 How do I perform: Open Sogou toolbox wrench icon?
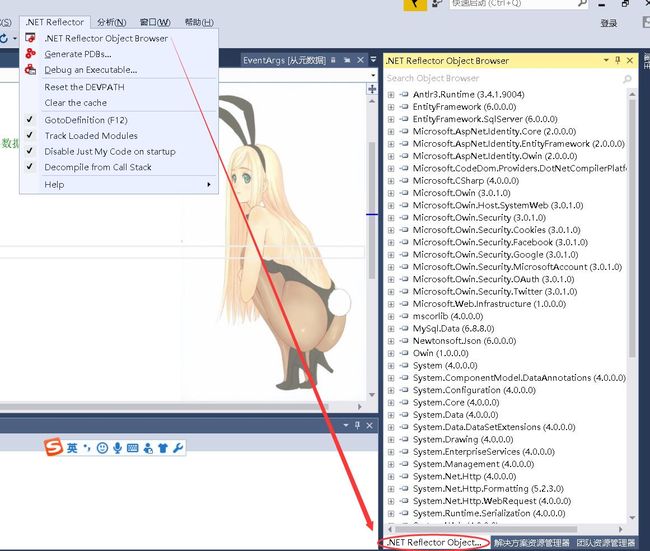pyautogui.click(x=178, y=448)
